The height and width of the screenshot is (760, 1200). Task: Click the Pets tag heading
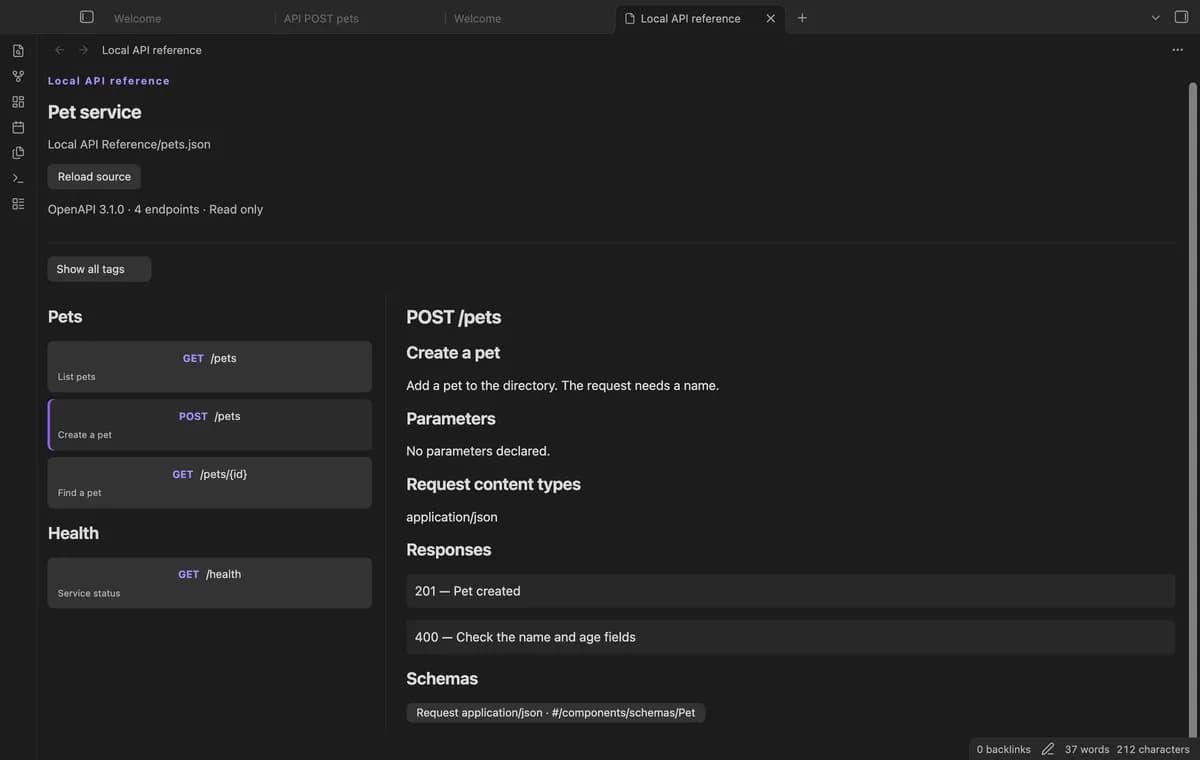click(x=65, y=317)
